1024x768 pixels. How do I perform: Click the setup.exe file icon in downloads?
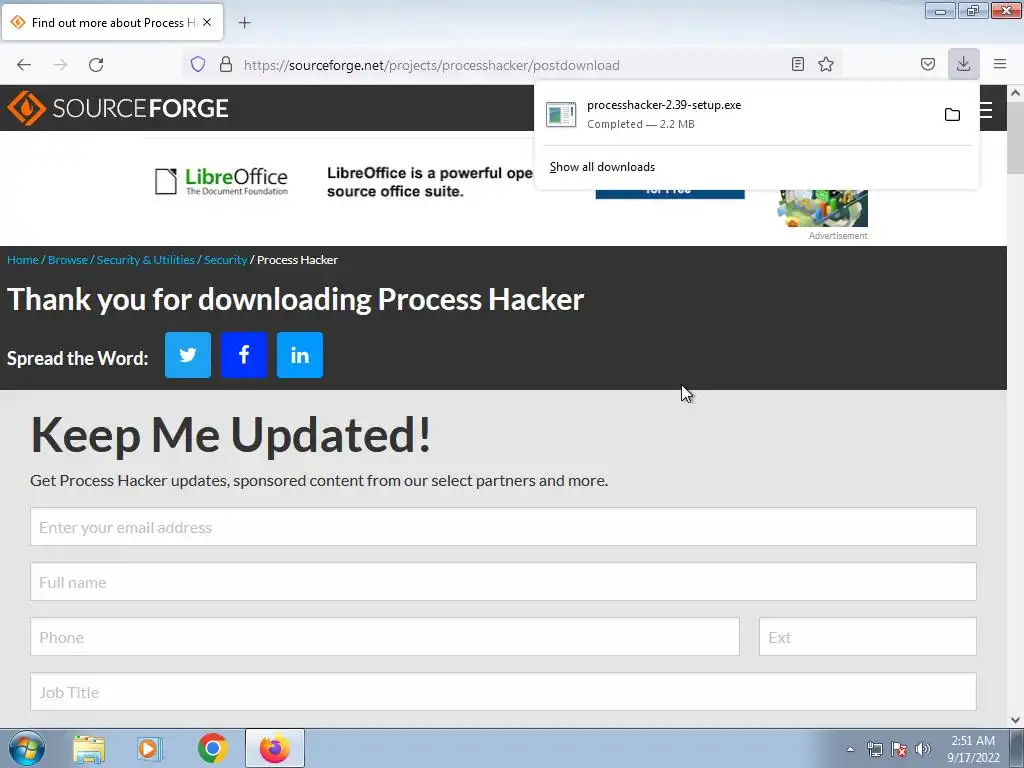pyautogui.click(x=561, y=114)
